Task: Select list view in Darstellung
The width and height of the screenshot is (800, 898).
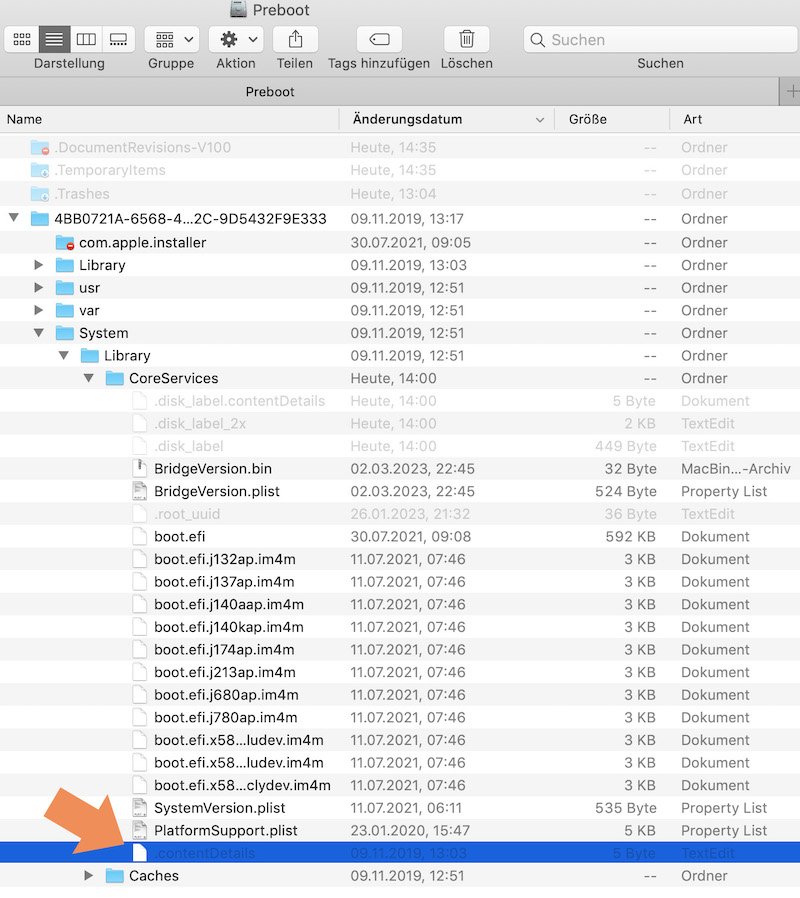Action: 54,40
